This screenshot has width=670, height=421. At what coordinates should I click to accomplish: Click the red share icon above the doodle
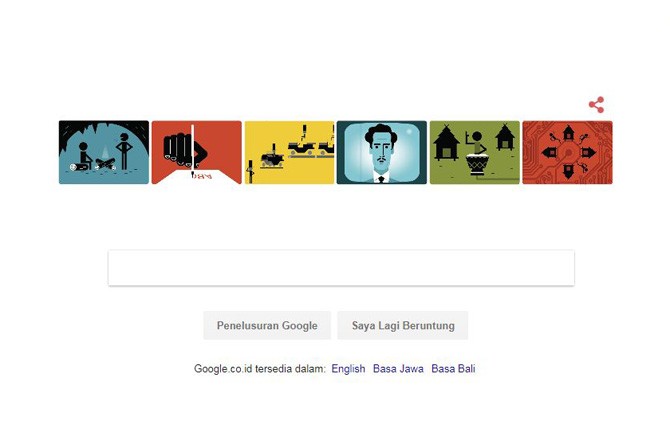tap(596, 105)
